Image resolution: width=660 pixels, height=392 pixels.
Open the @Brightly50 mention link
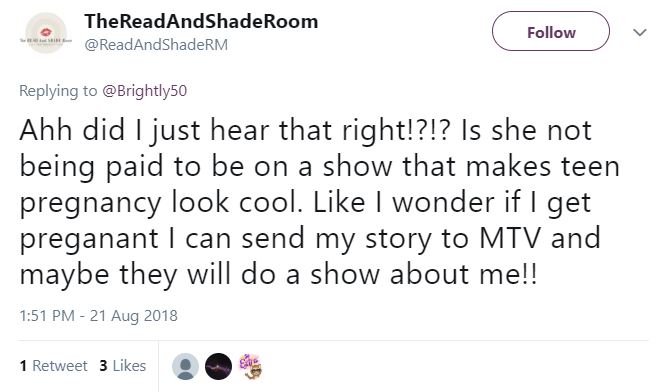tap(145, 91)
